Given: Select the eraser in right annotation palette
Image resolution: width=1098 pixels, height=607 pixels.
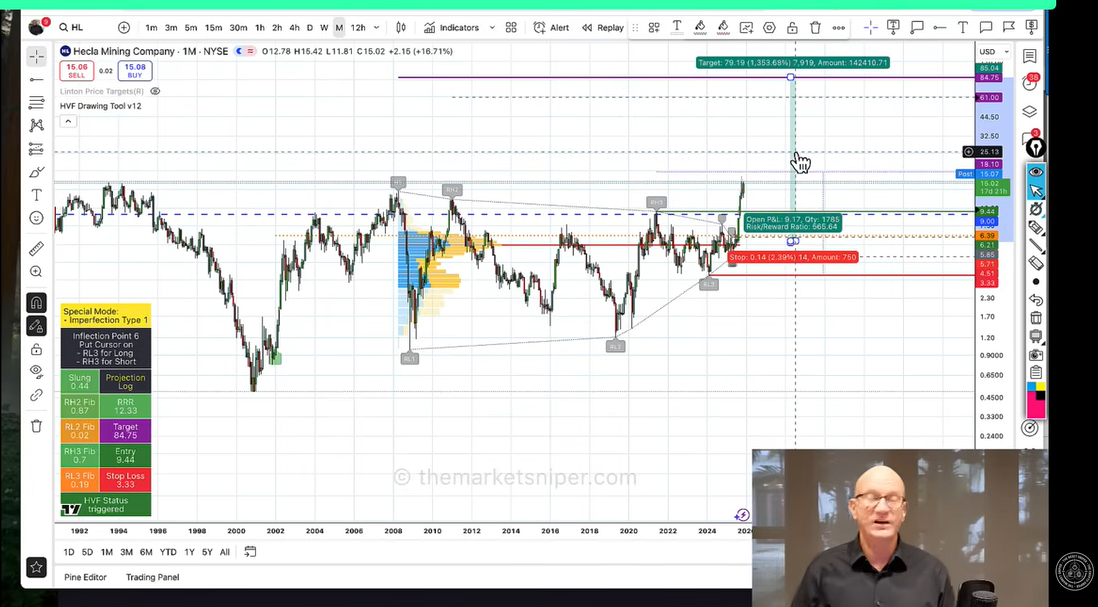Looking at the screenshot, I should pyautogui.click(x=1036, y=263).
